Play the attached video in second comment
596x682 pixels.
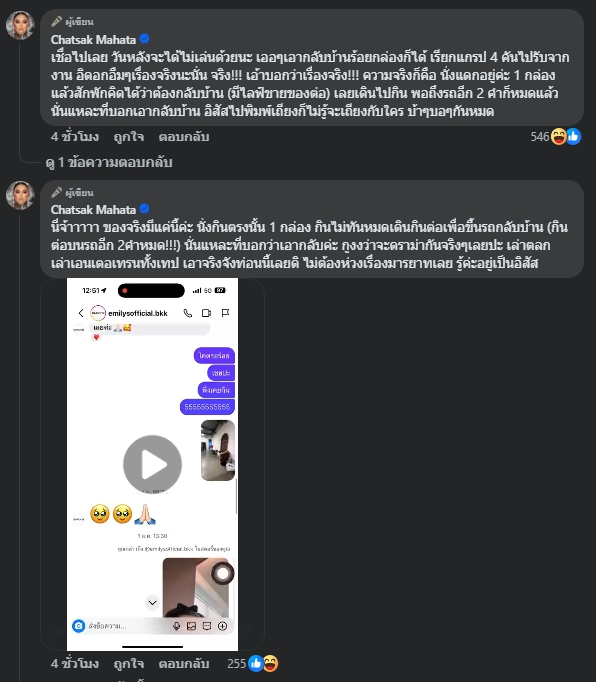(x=152, y=464)
